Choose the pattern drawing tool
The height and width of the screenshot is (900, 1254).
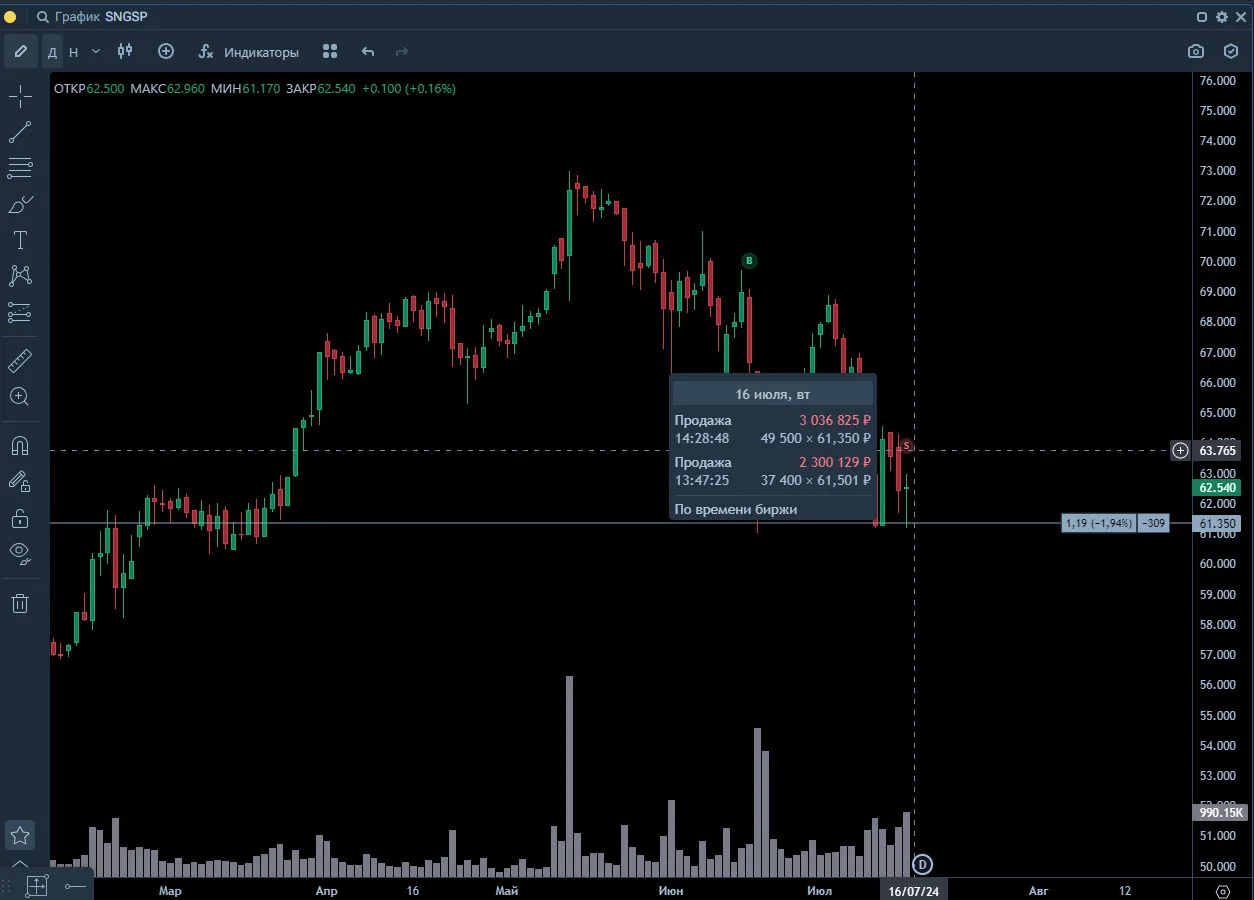(20, 276)
